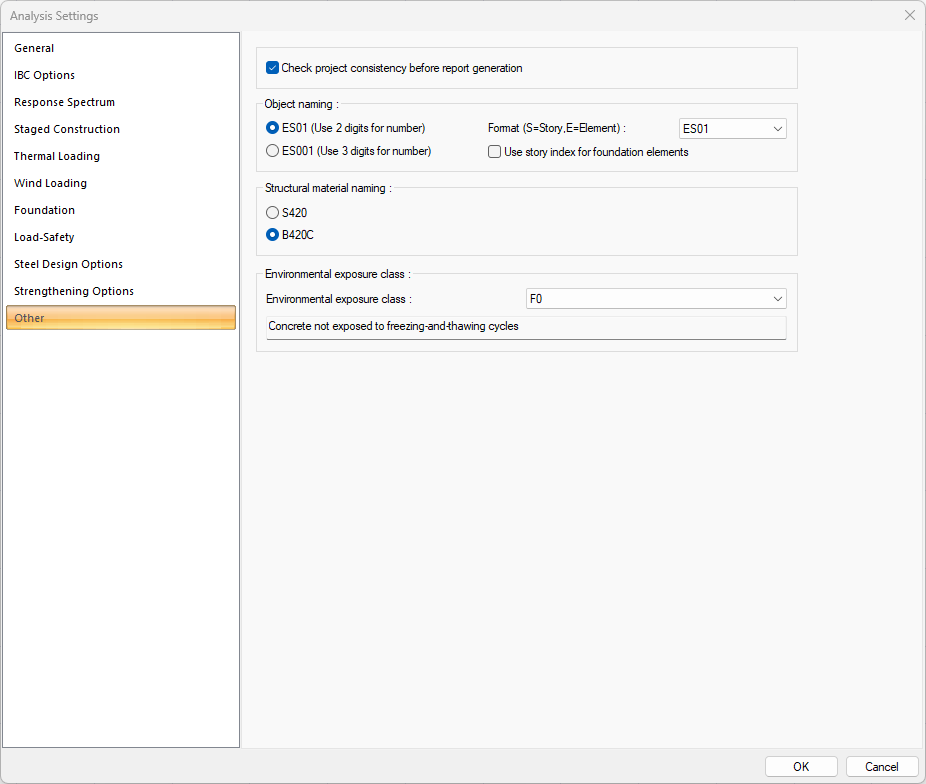Toggle Check project consistency checkbox
Image resolution: width=926 pixels, height=784 pixels.
click(x=272, y=68)
